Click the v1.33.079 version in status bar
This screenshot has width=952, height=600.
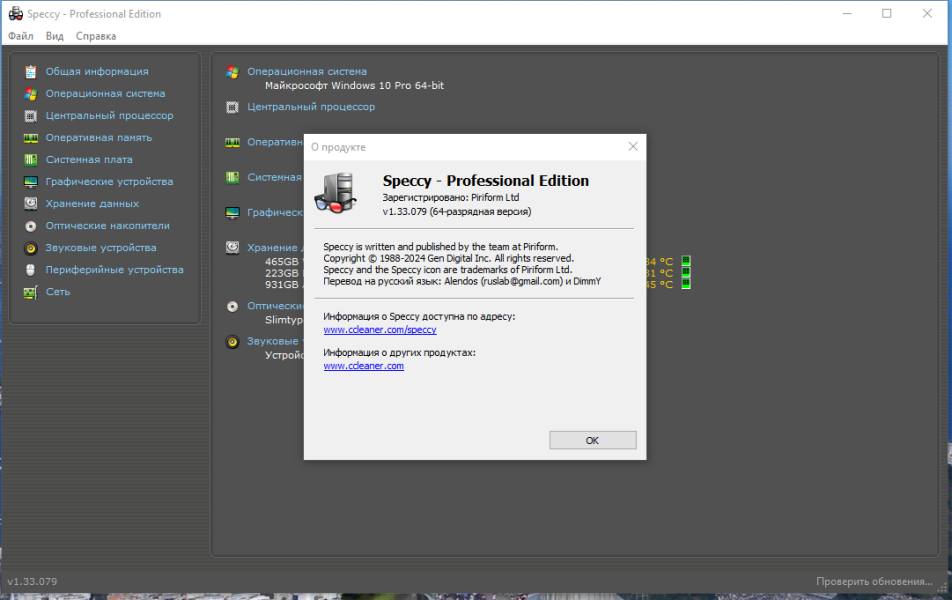coord(32,581)
